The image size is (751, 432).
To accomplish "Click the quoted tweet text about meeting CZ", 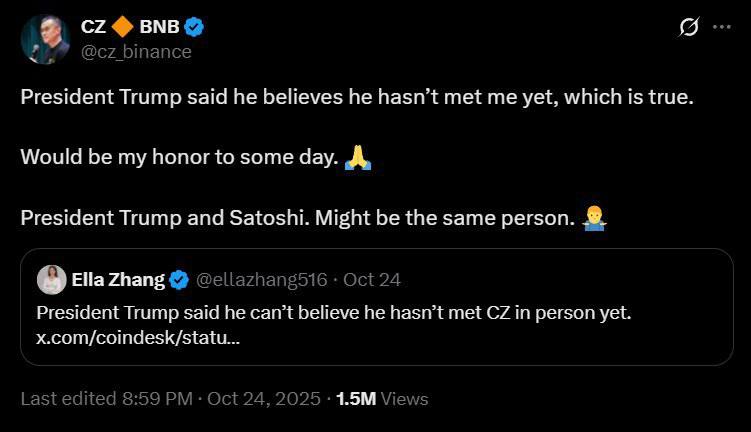I will tap(333, 312).
